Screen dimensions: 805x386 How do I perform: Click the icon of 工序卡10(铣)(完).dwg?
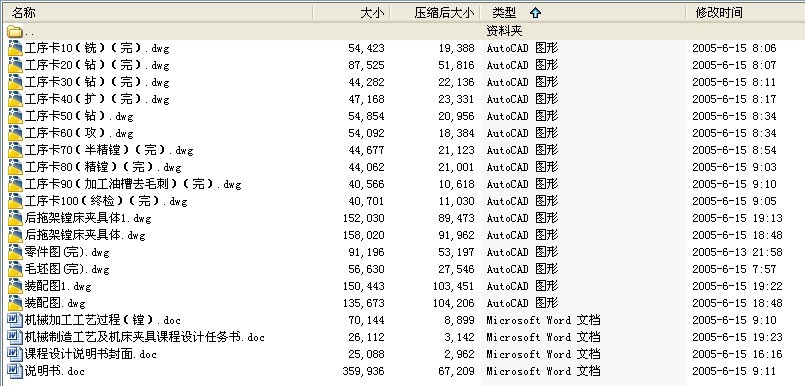15,48
